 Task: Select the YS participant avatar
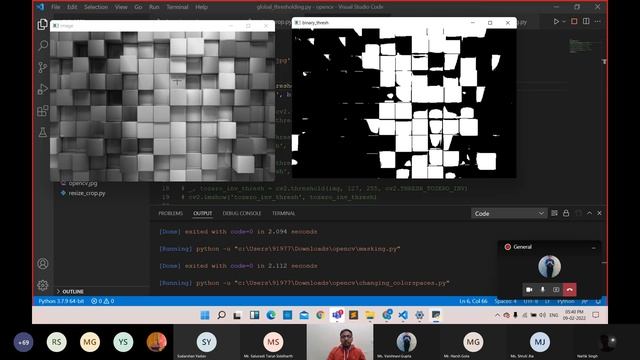123,342
